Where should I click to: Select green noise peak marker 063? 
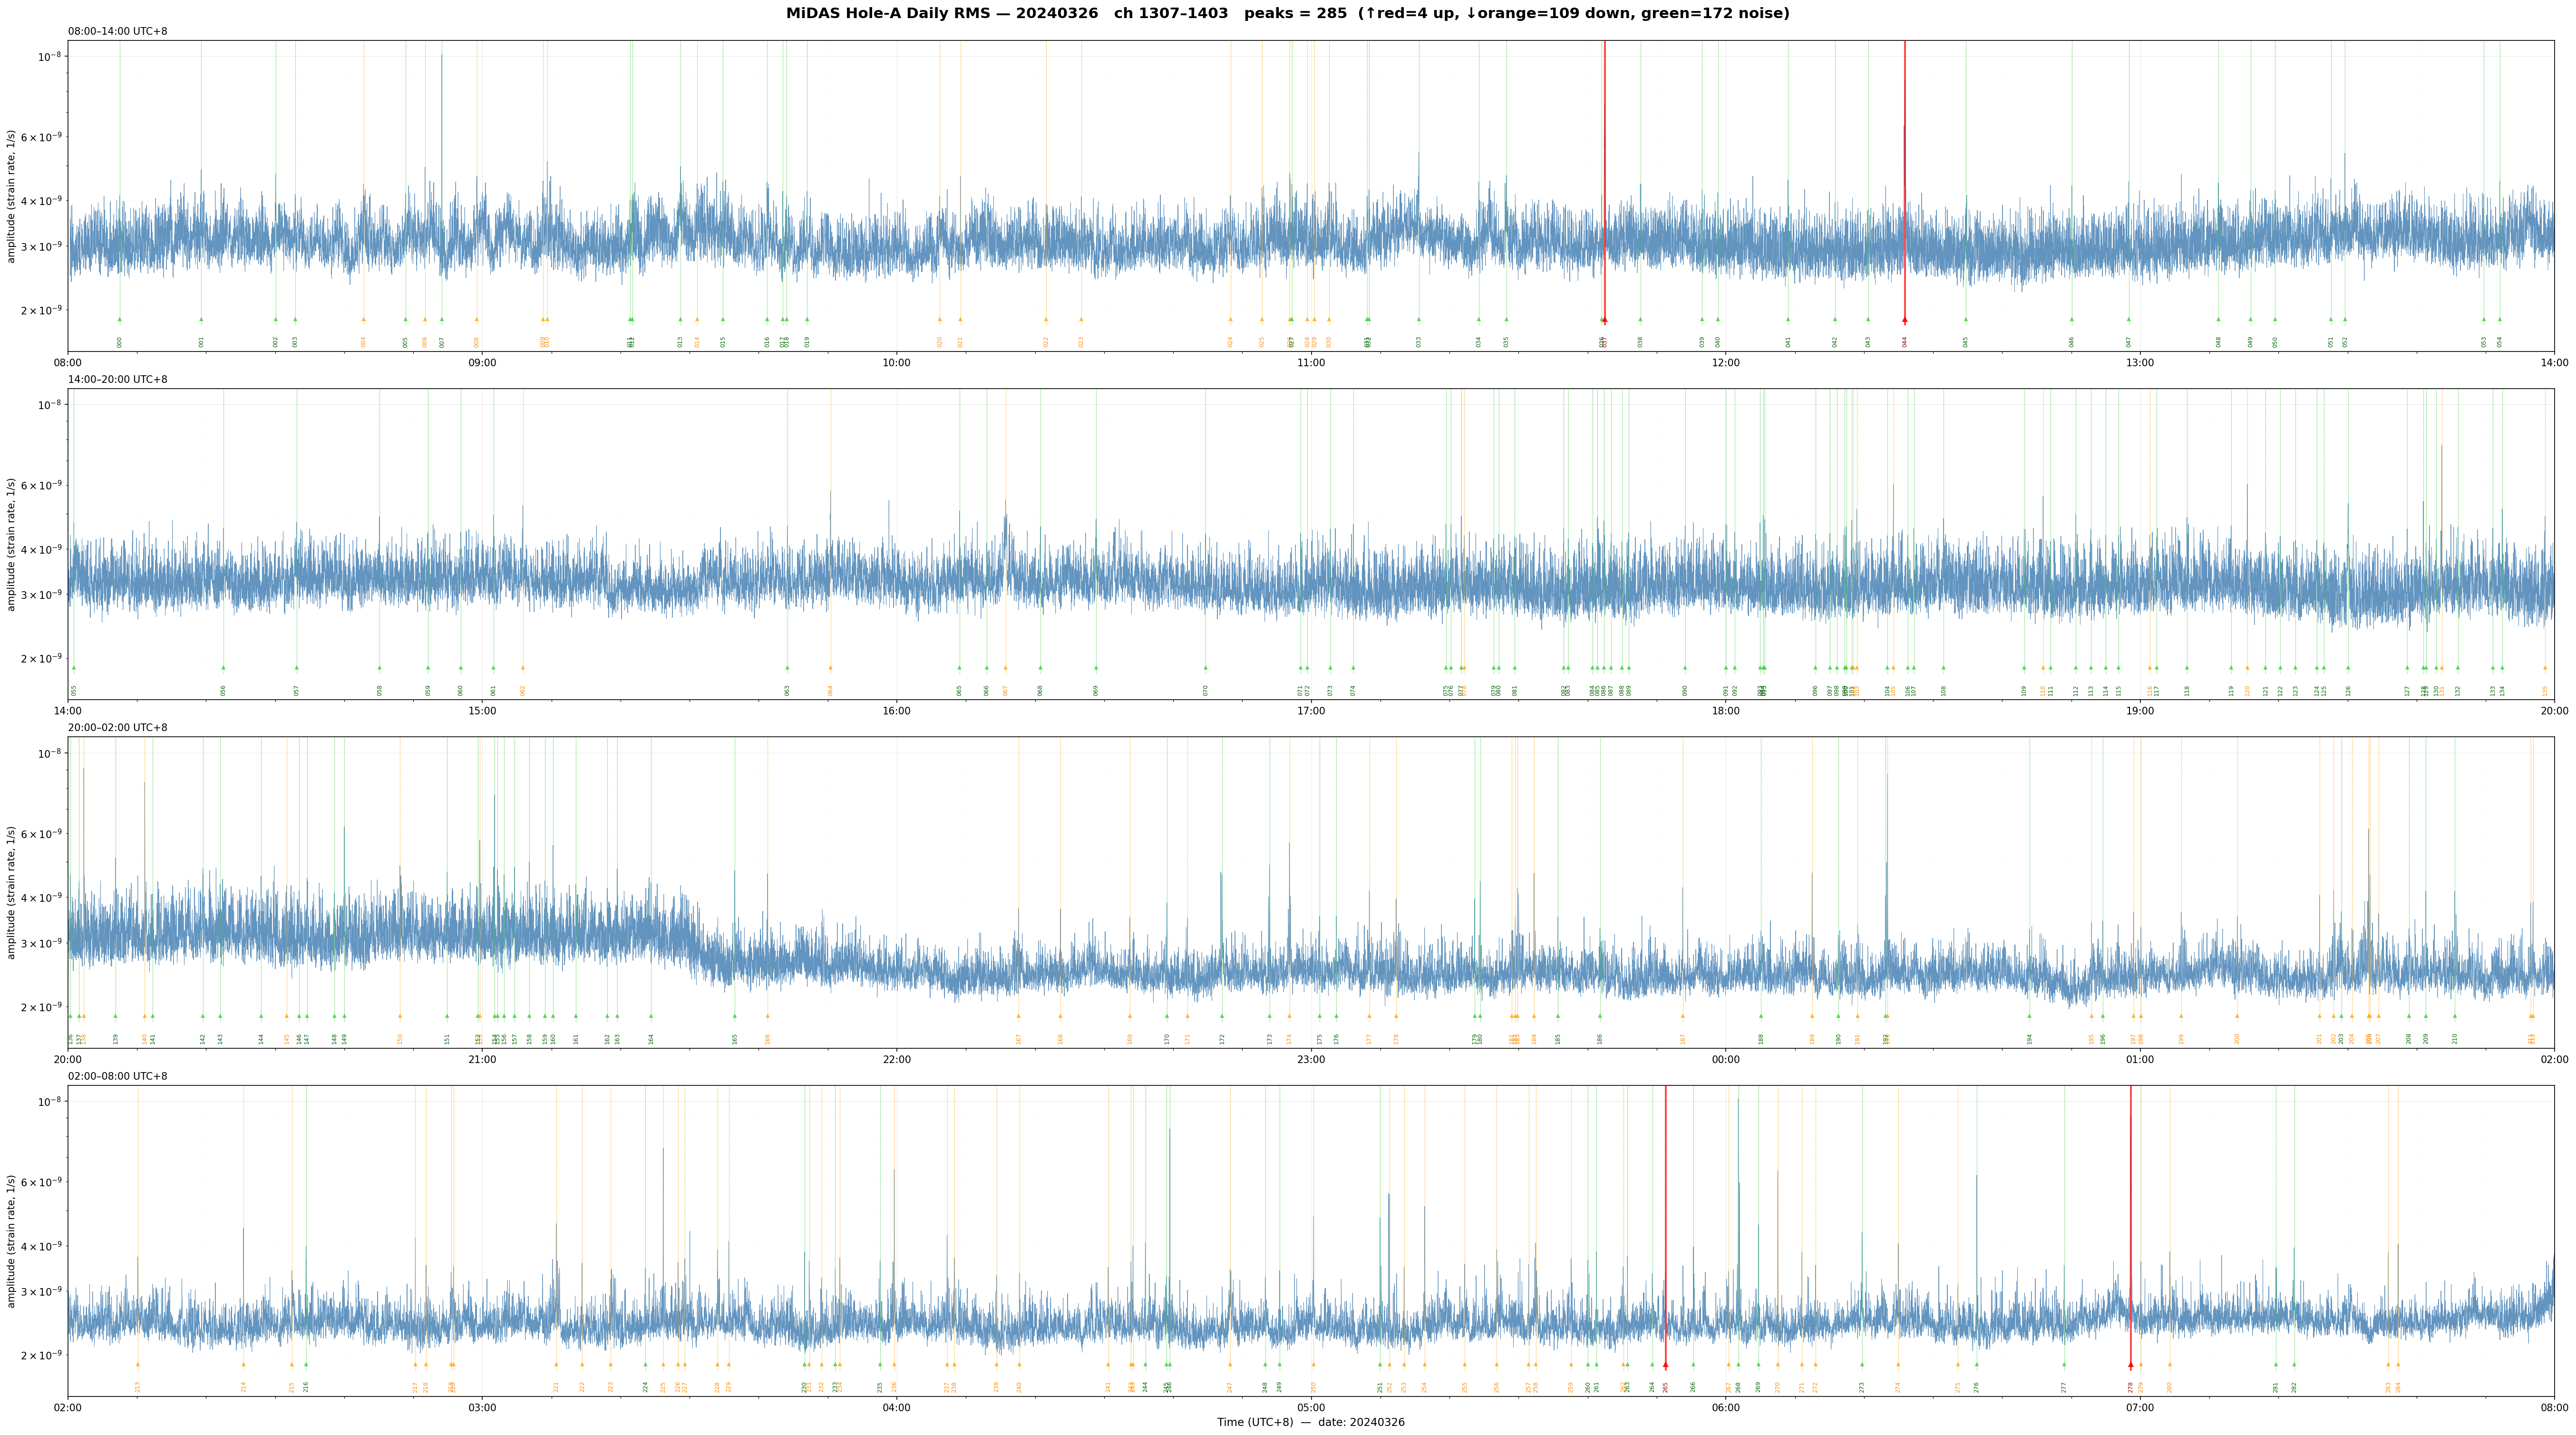point(787,668)
